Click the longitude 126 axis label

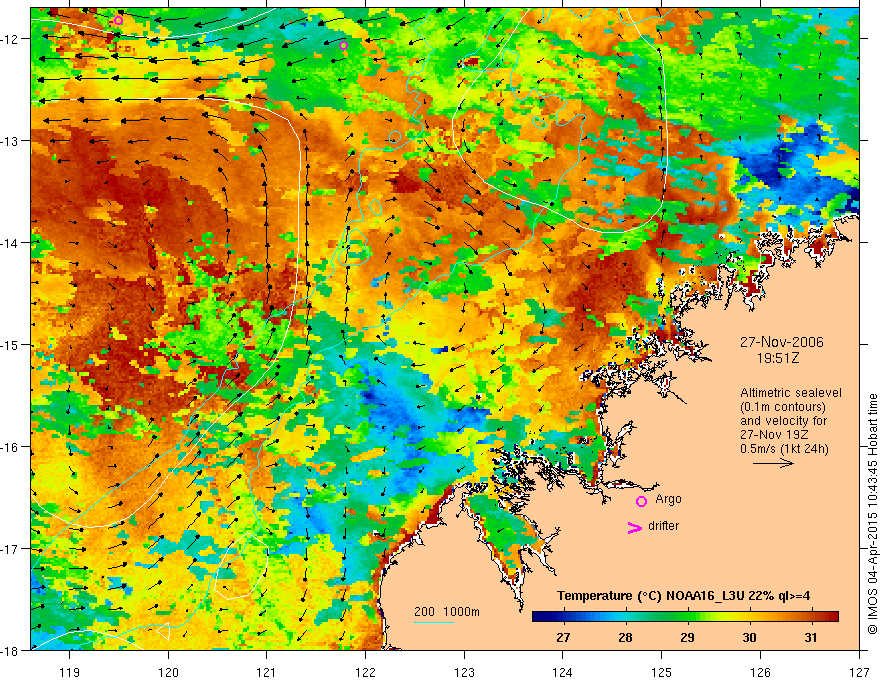click(x=760, y=672)
